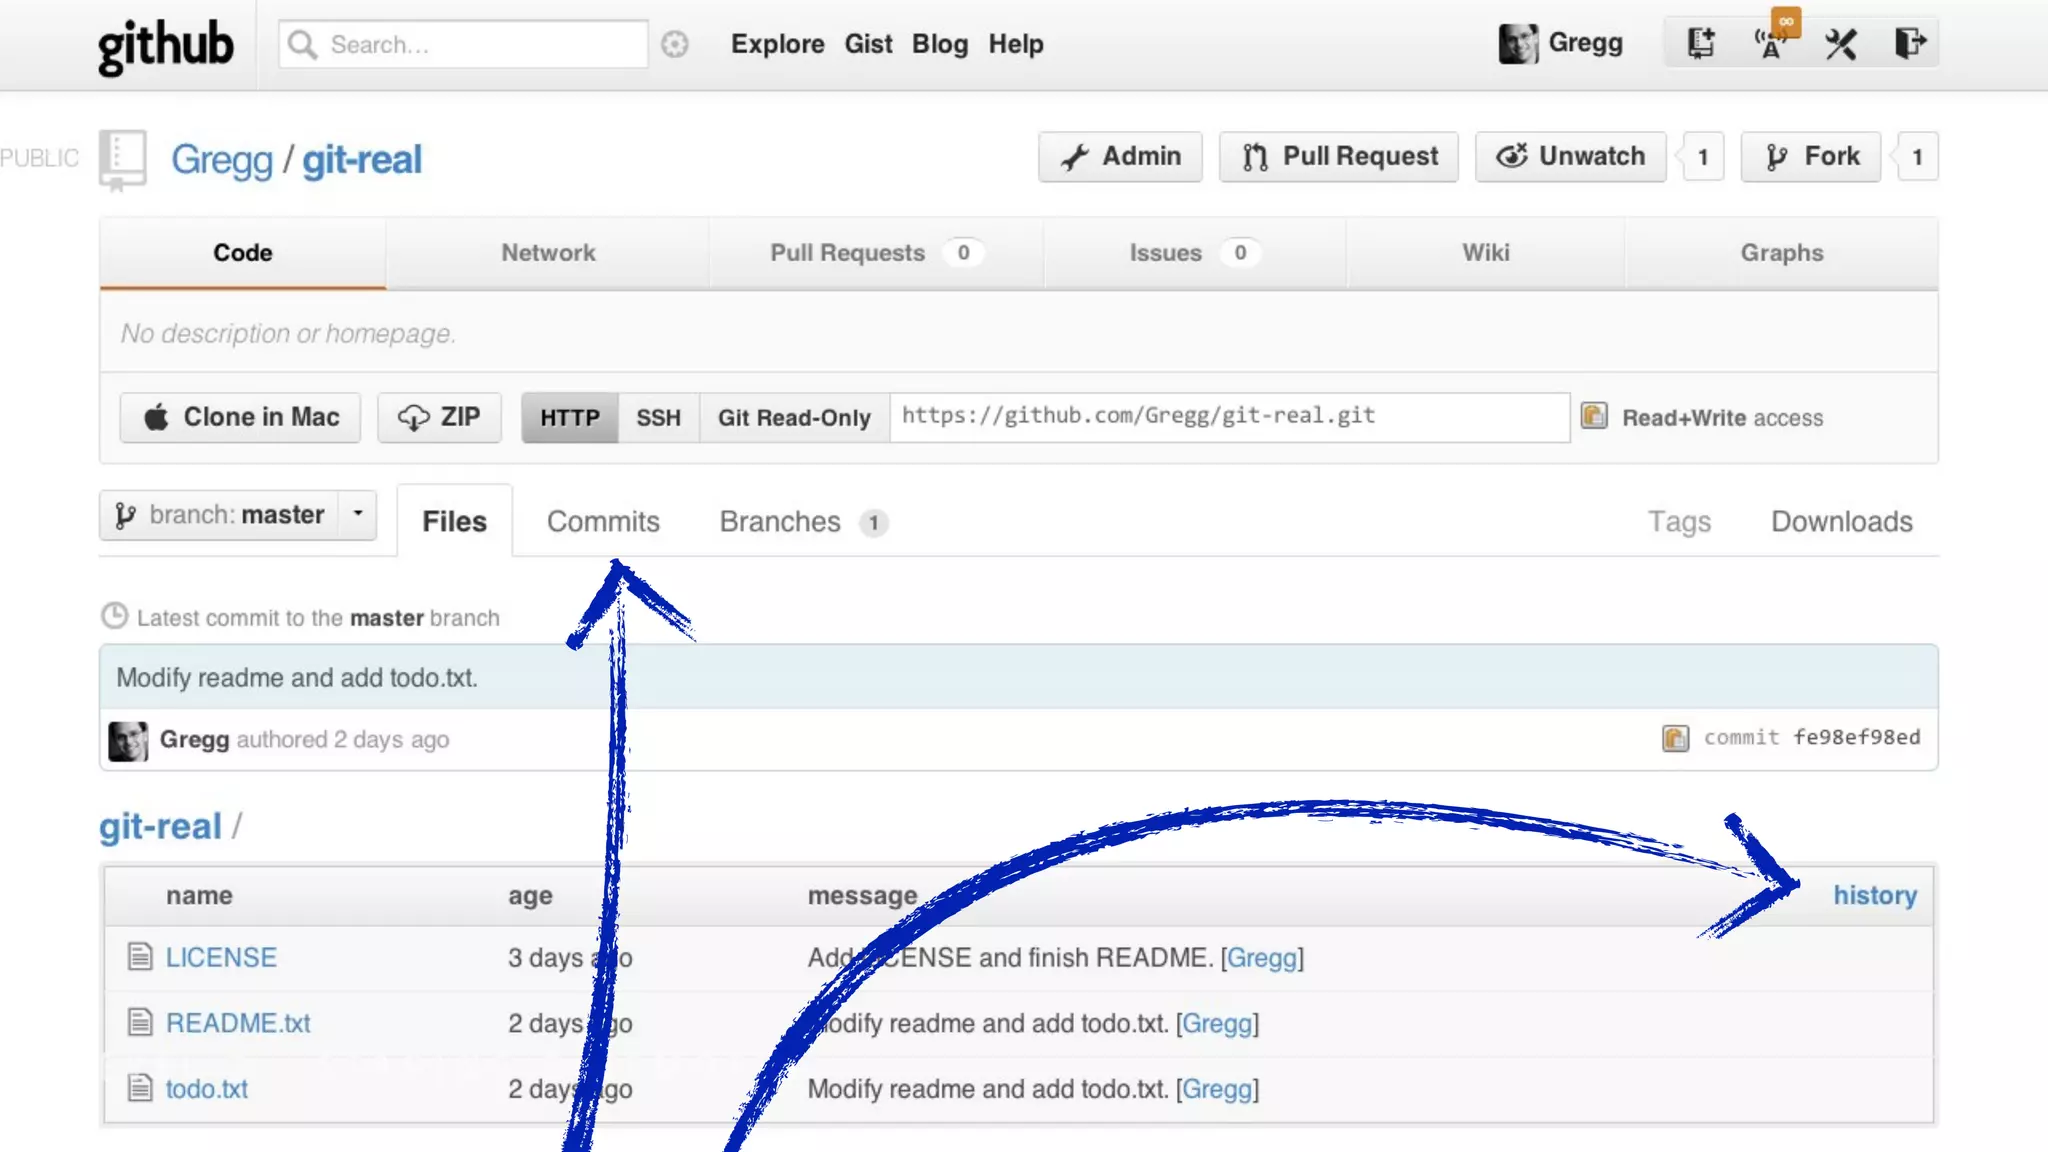The width and height of the screenshot is (2048, 1152).
Task: Click the github logo
Action: (x=165, y=45)
